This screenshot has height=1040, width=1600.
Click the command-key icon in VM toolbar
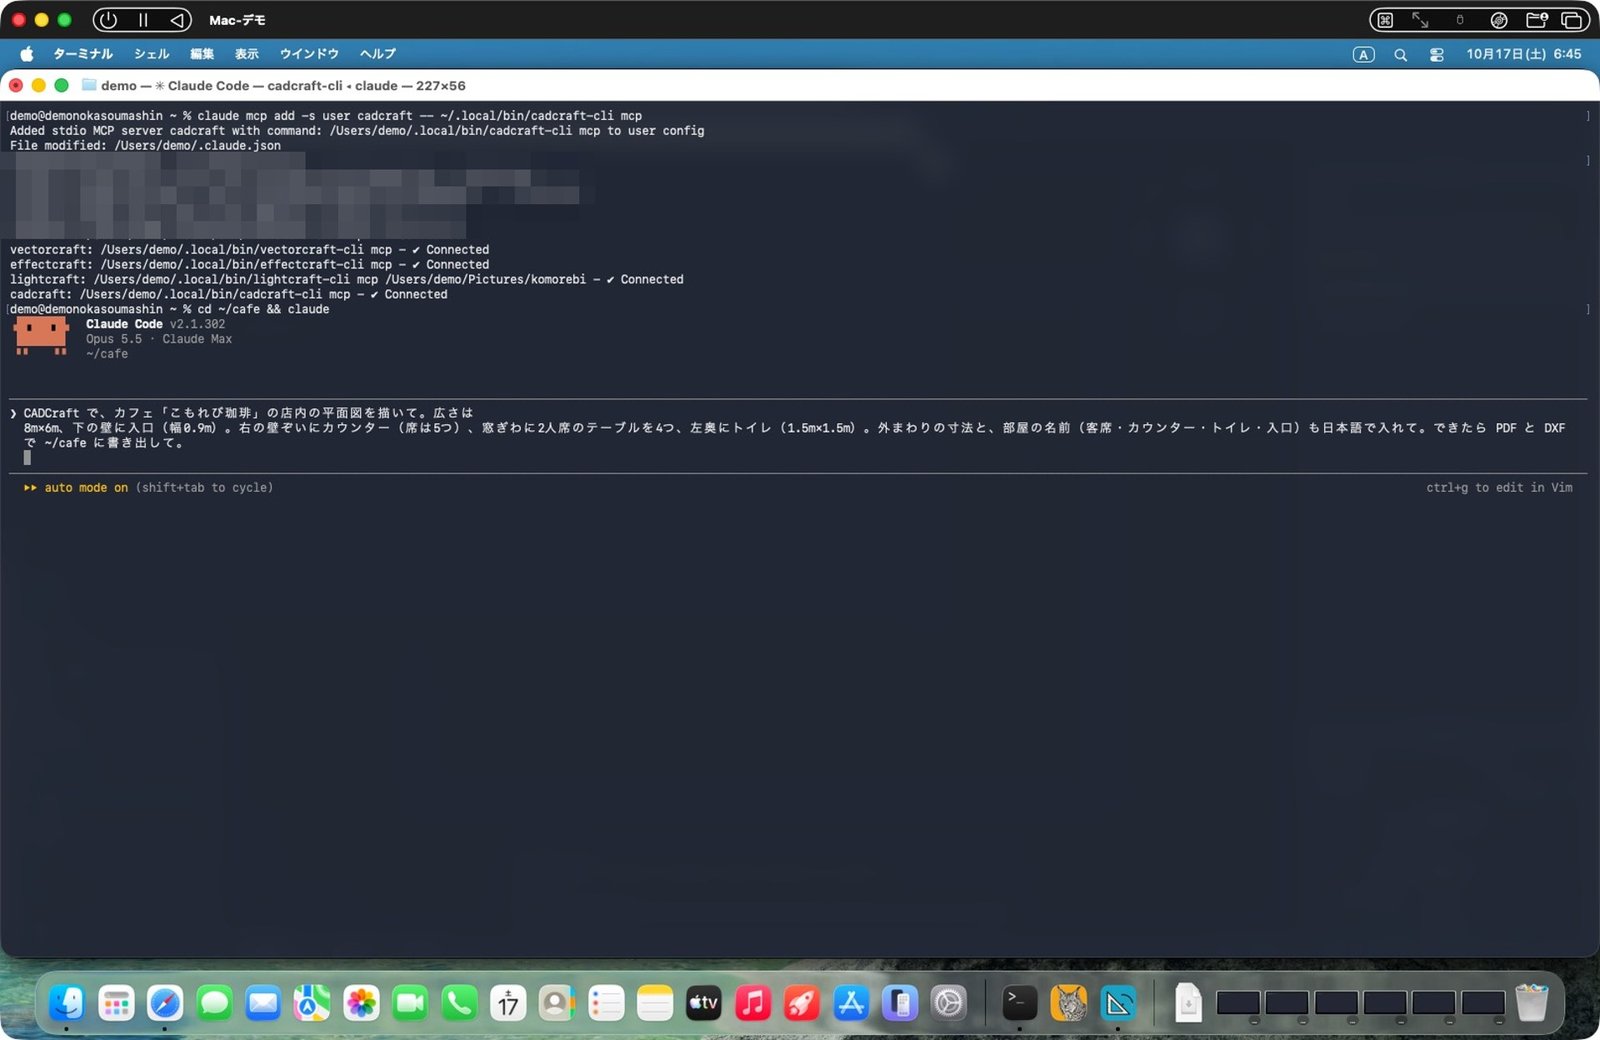(x=1385, y=20)
